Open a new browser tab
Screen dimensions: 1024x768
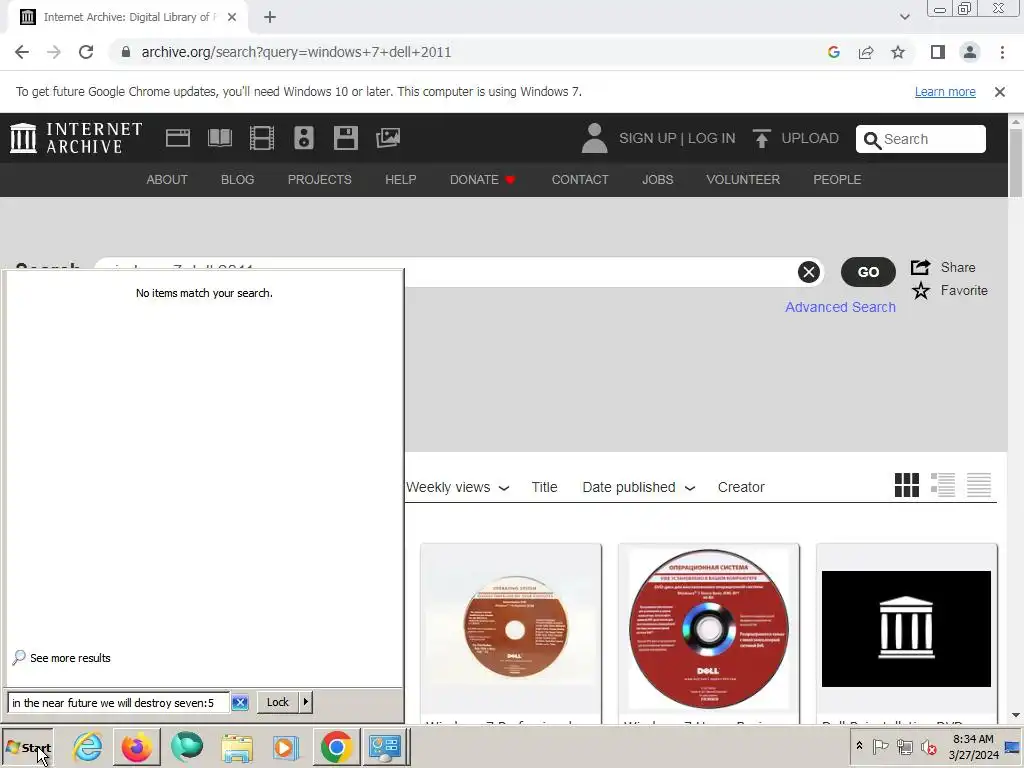(x=270, y=17)
